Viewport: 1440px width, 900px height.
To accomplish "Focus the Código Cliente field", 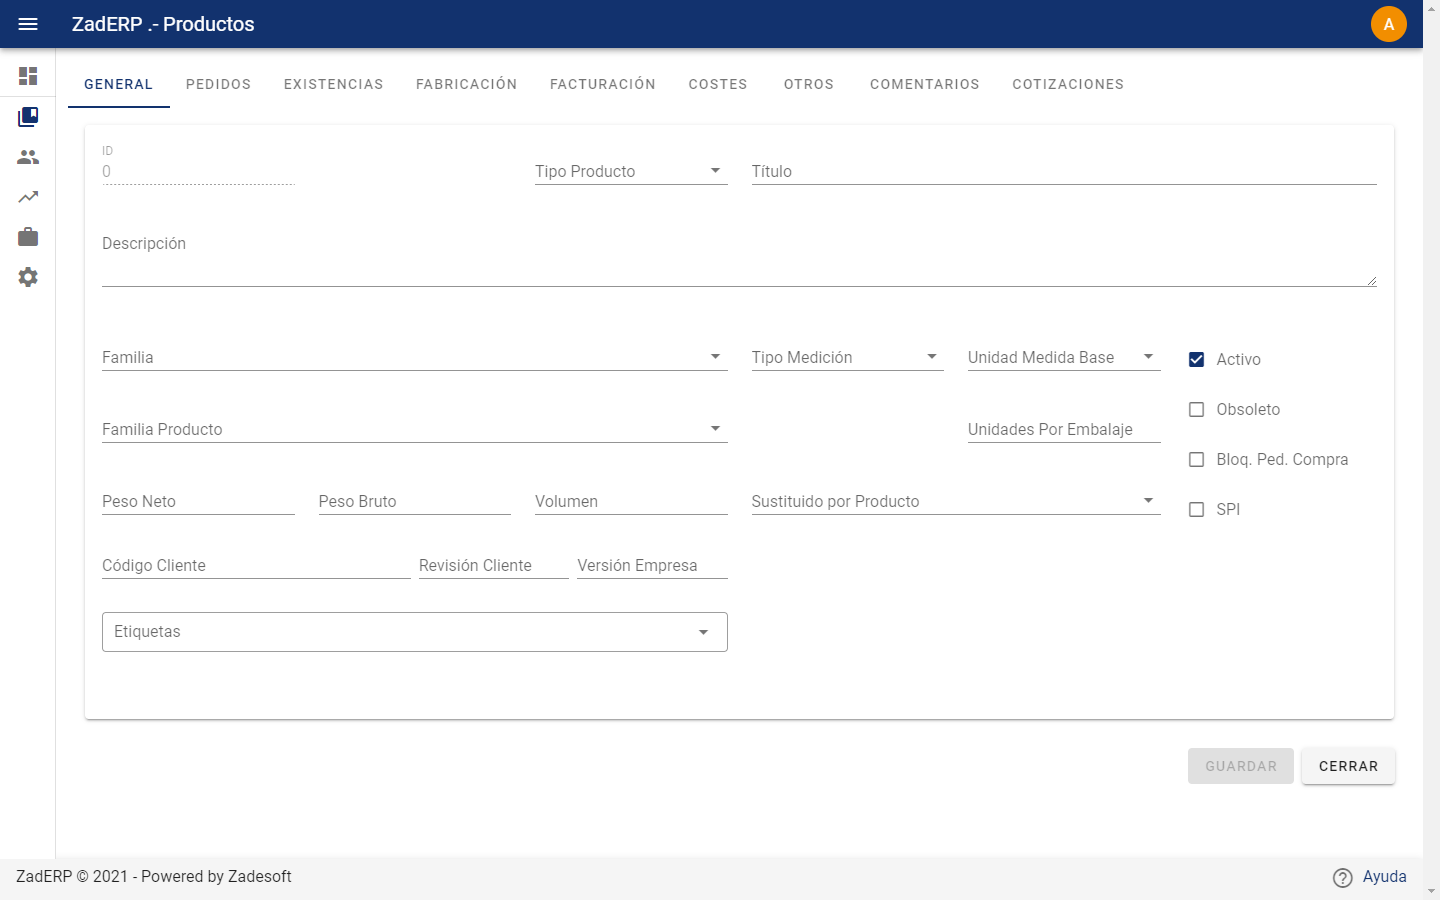I will [x=256, y=565].
